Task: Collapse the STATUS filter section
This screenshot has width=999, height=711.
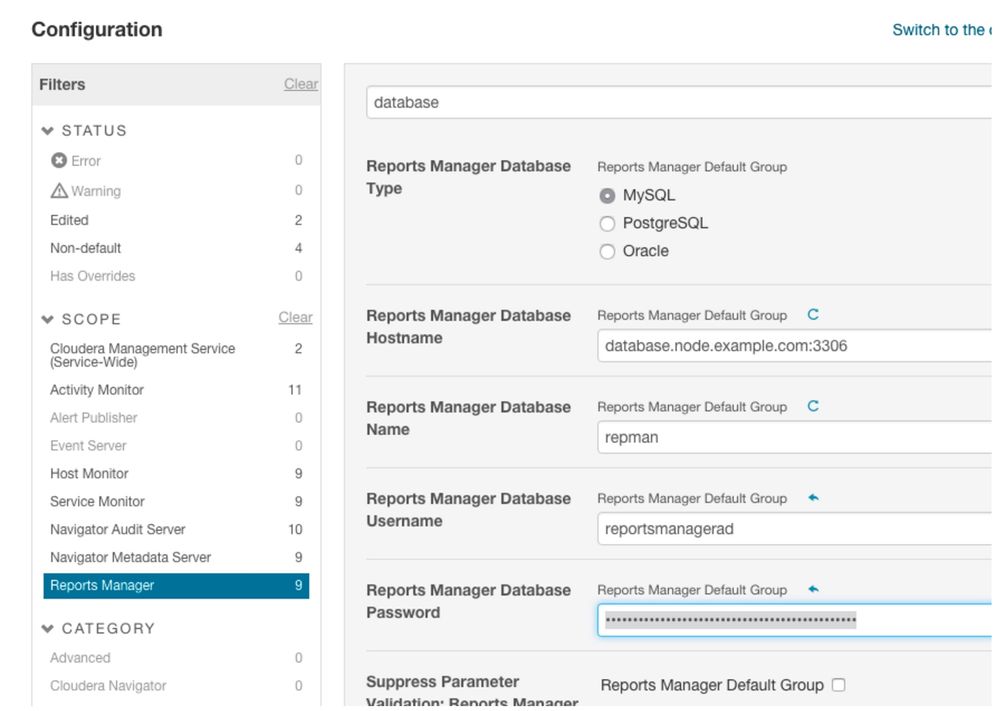Action: point(48,131)
